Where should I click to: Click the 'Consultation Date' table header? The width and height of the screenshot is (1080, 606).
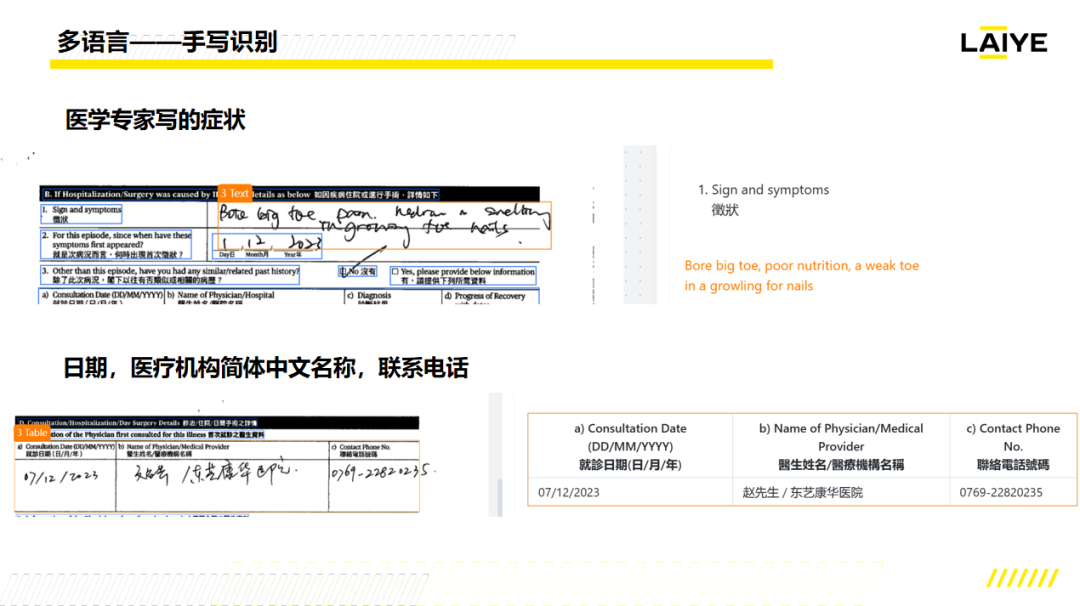(x=630, y=446)
